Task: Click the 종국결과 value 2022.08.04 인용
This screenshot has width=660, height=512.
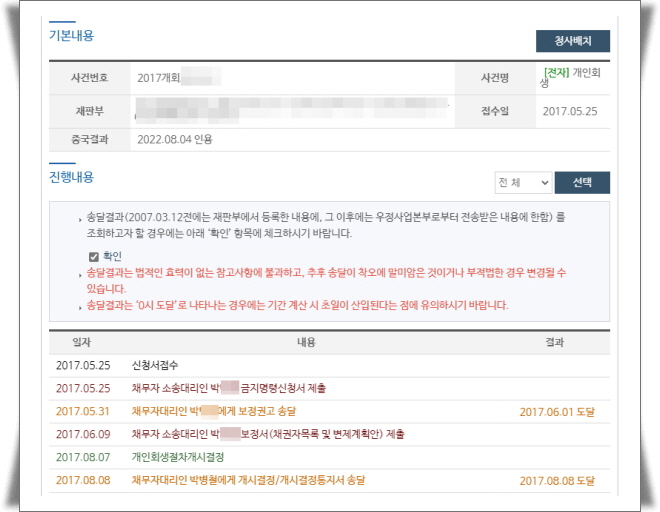Action: [174, 139]
